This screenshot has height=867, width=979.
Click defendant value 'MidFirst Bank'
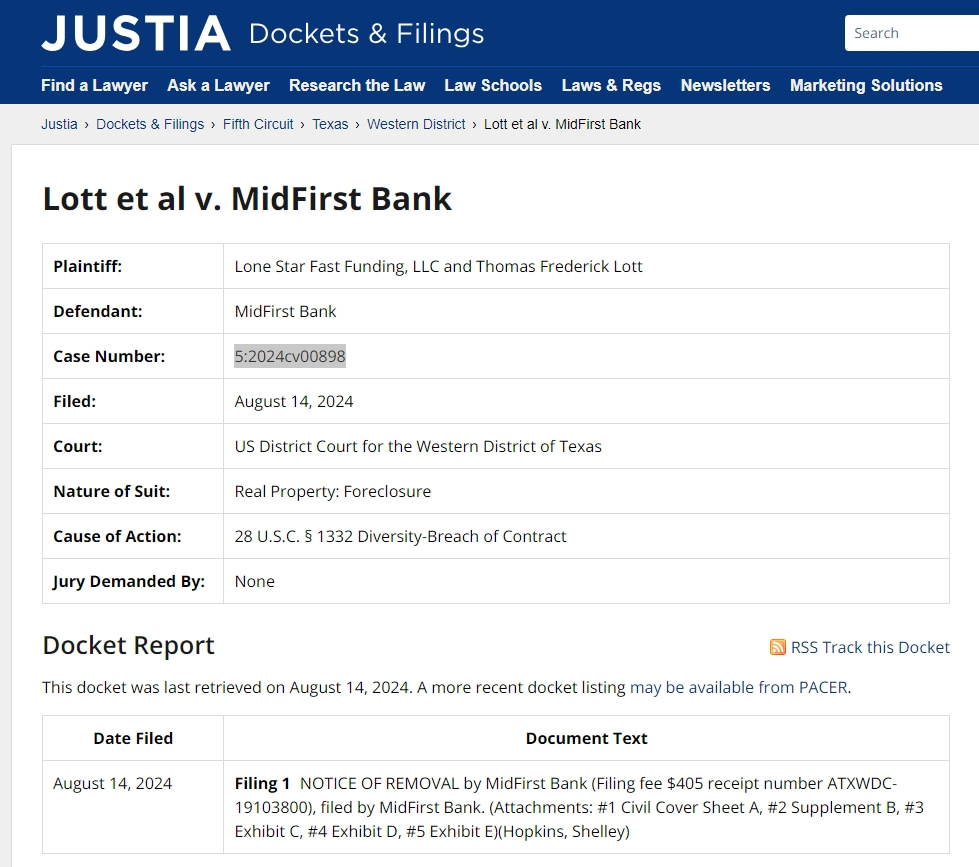285,311
